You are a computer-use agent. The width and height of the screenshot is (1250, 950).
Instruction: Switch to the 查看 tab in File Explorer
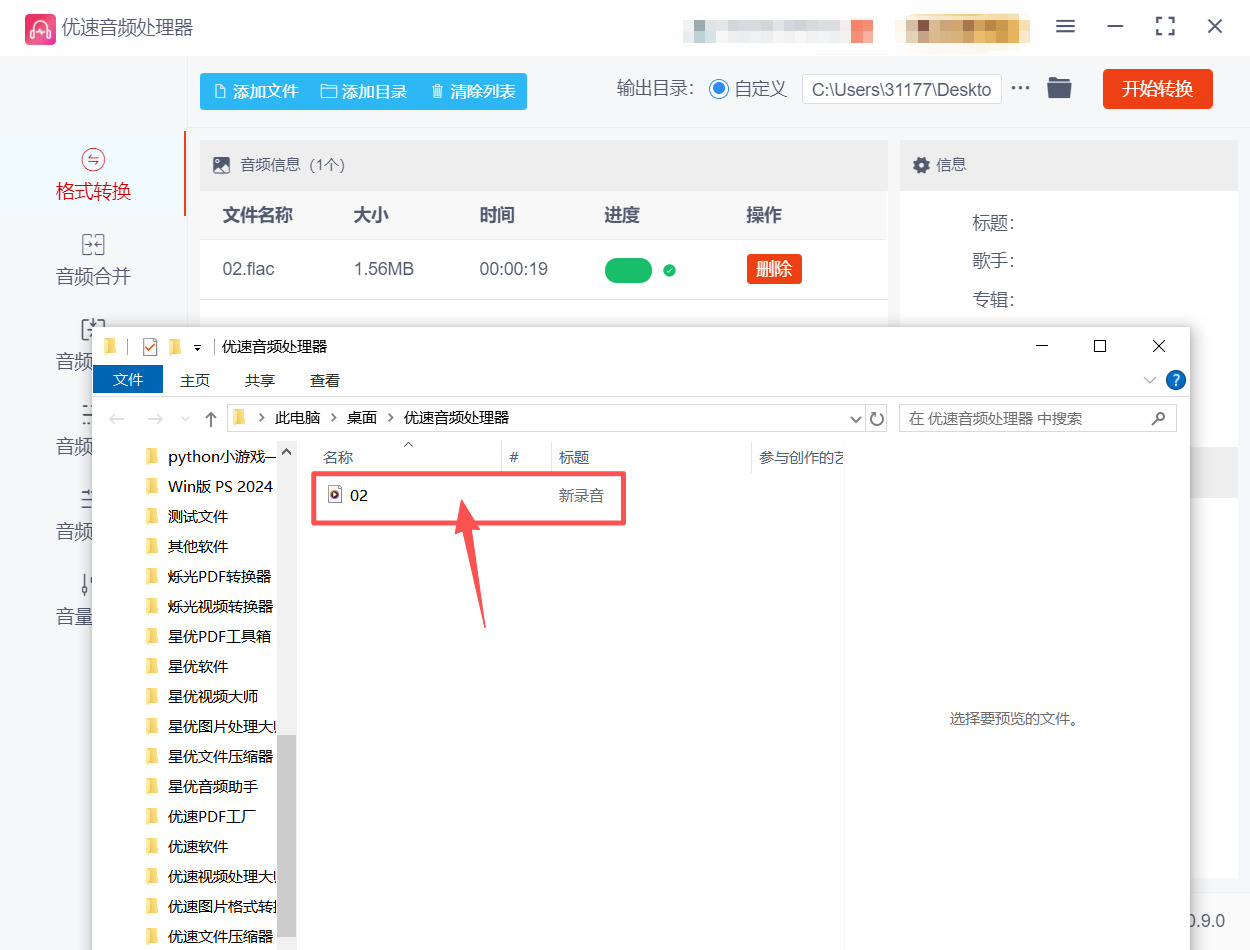coord(324,380)
